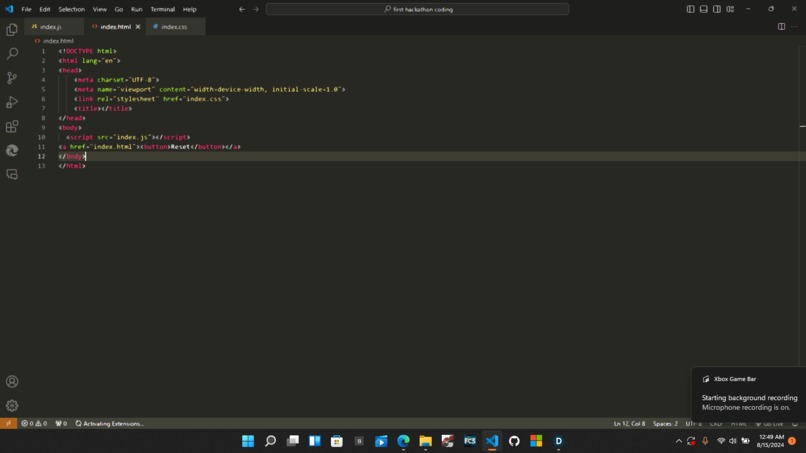This screenshot has width=806, height=453.
Task: Click the script src index.js line
Action: 128,137
